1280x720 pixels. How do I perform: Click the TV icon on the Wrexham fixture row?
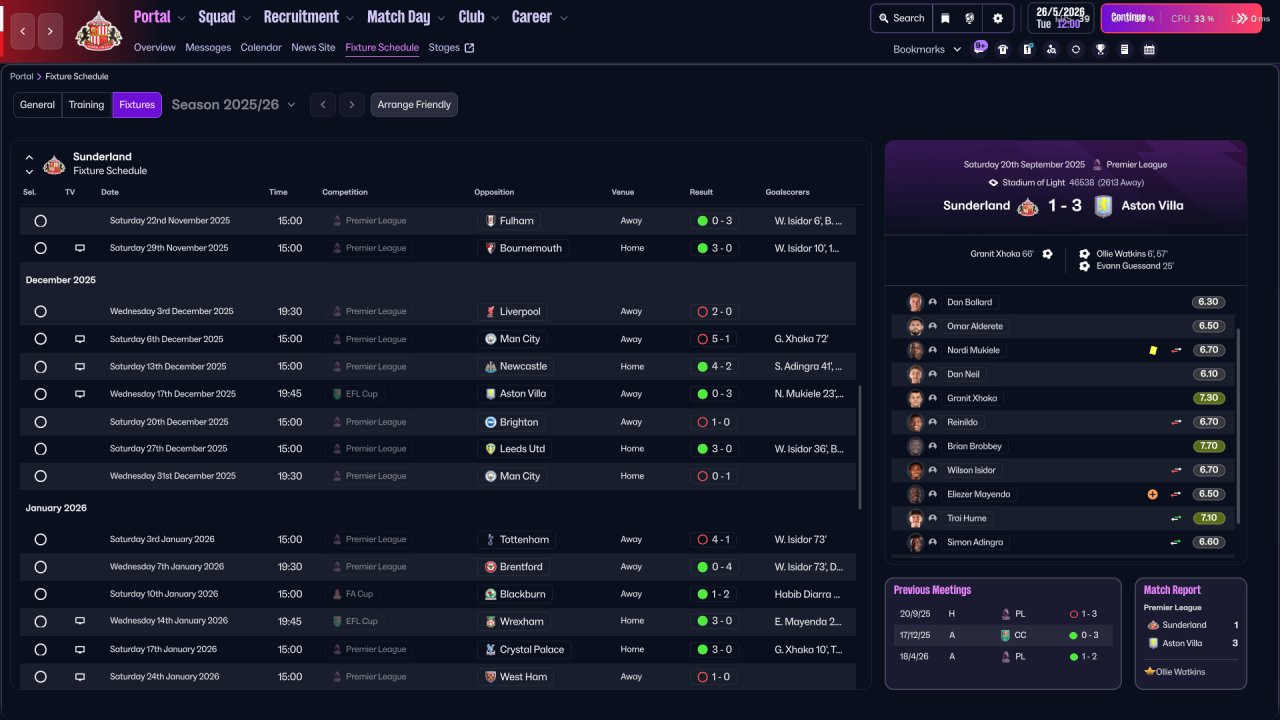tap(80, 621)
